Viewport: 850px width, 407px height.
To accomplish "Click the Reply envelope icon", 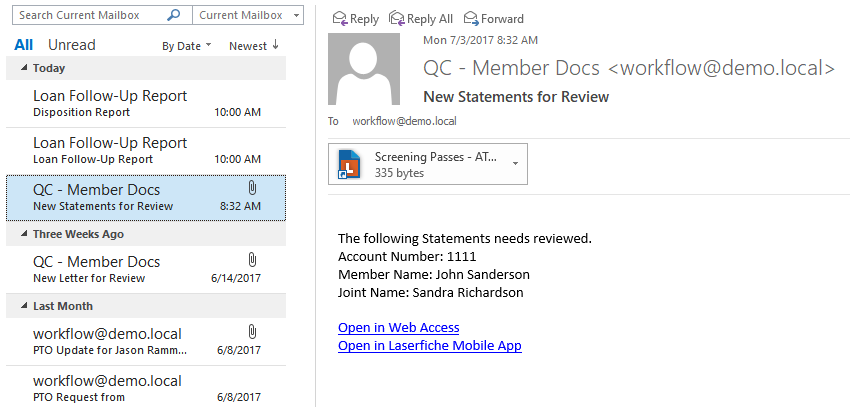I will (340, 18).
